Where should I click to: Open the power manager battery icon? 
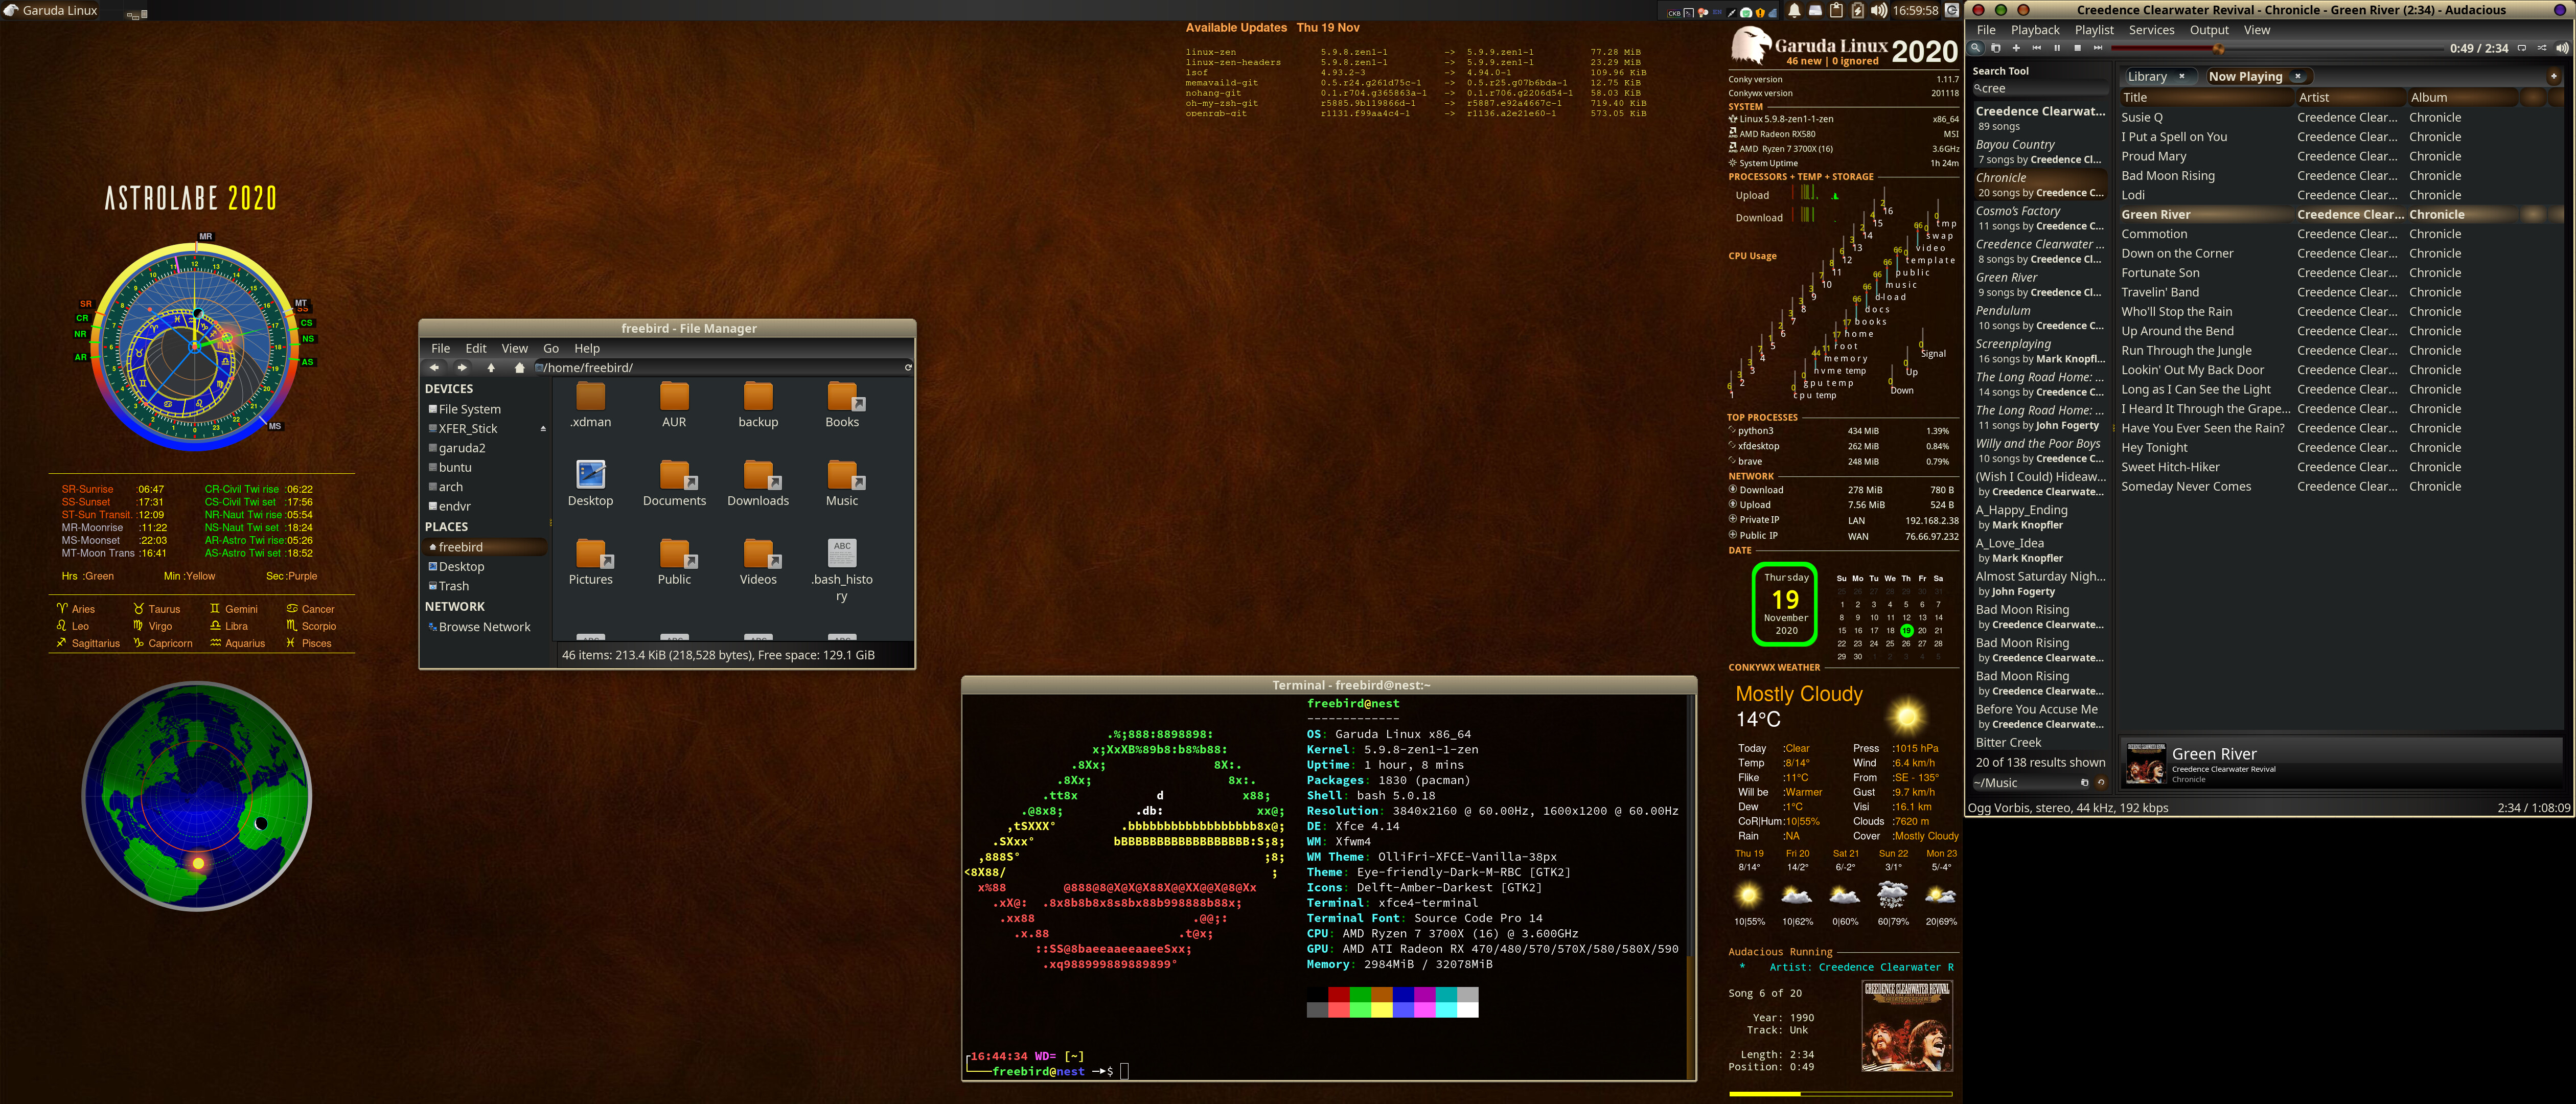tap(1857, 11)
